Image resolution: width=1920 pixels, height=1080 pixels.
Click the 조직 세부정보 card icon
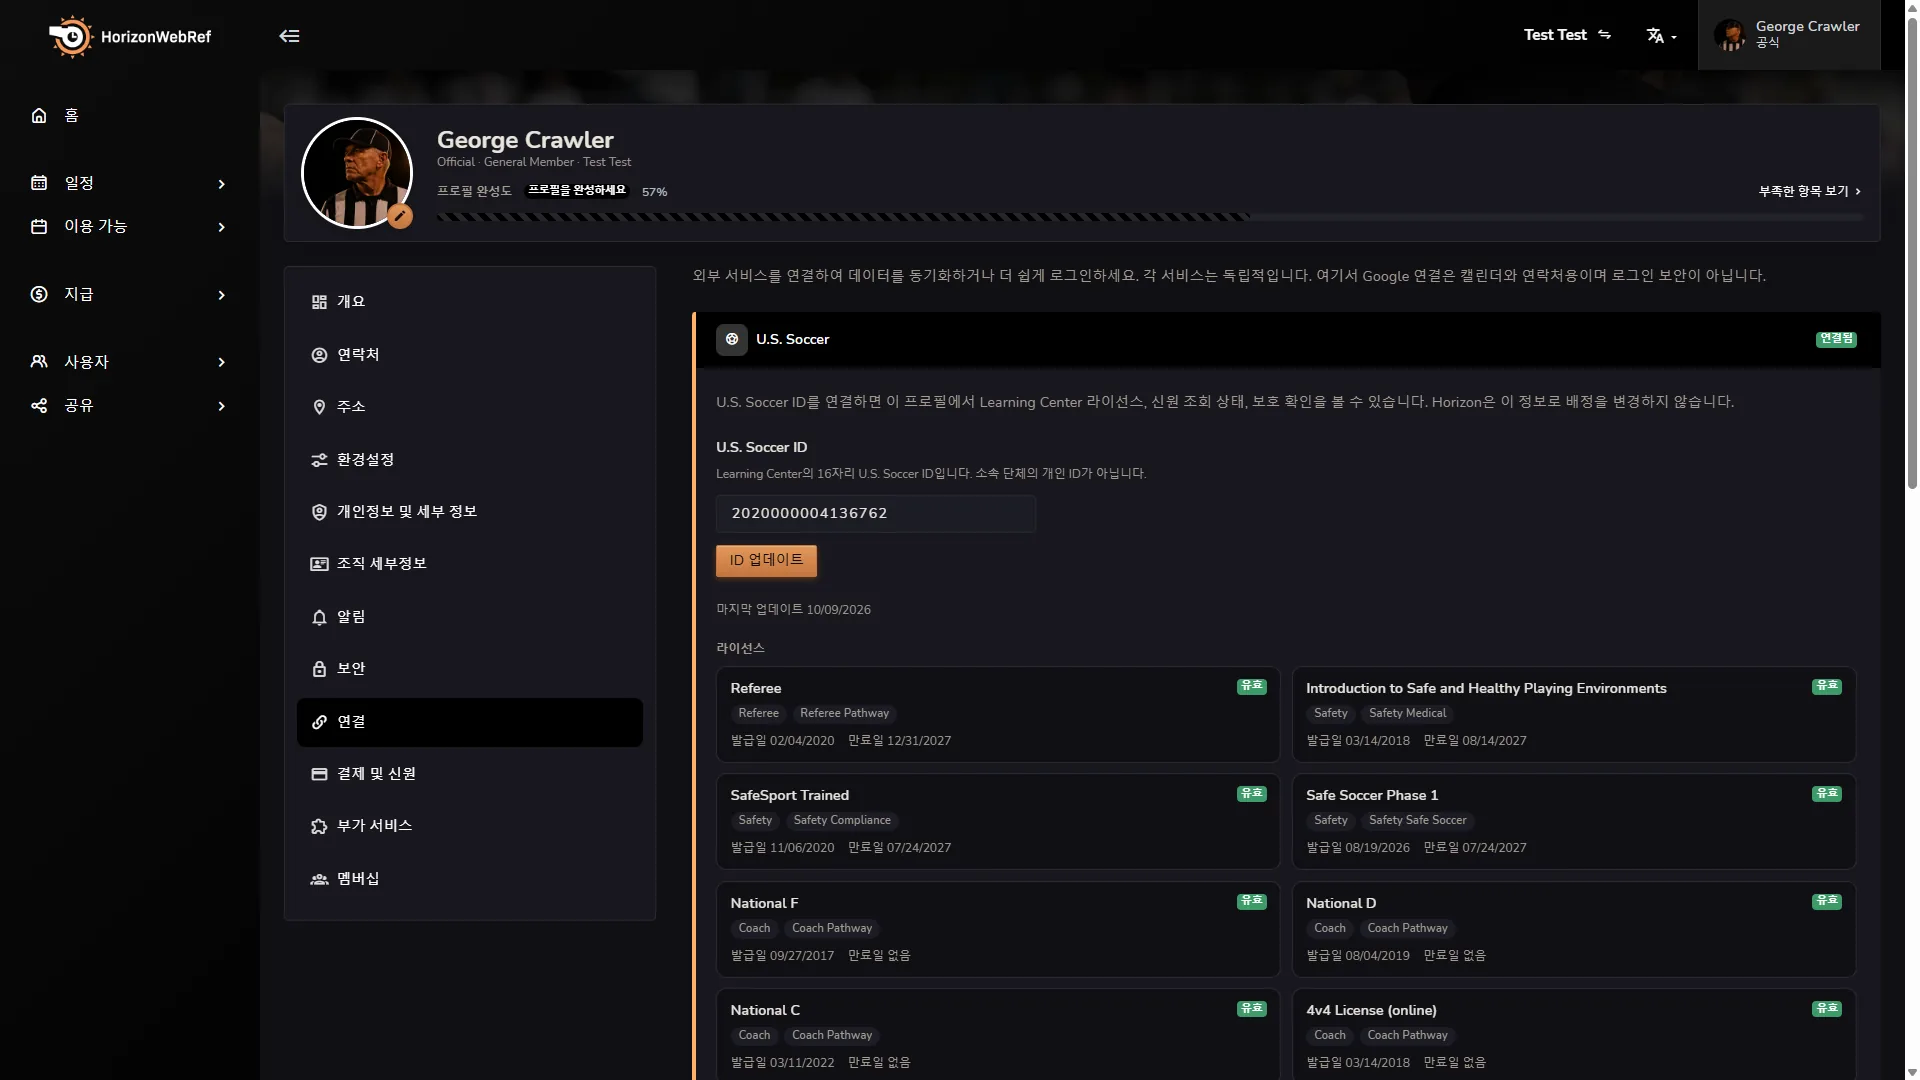(319, 564)
